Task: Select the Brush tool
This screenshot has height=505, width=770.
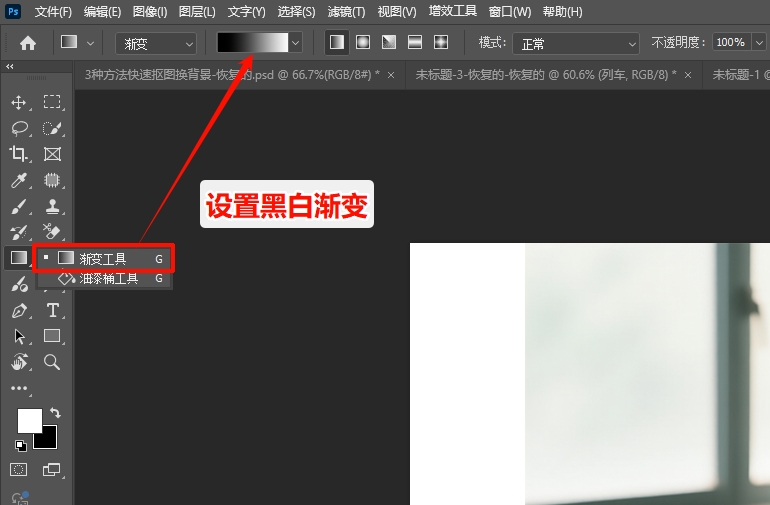Action: [x=19, y=206]
